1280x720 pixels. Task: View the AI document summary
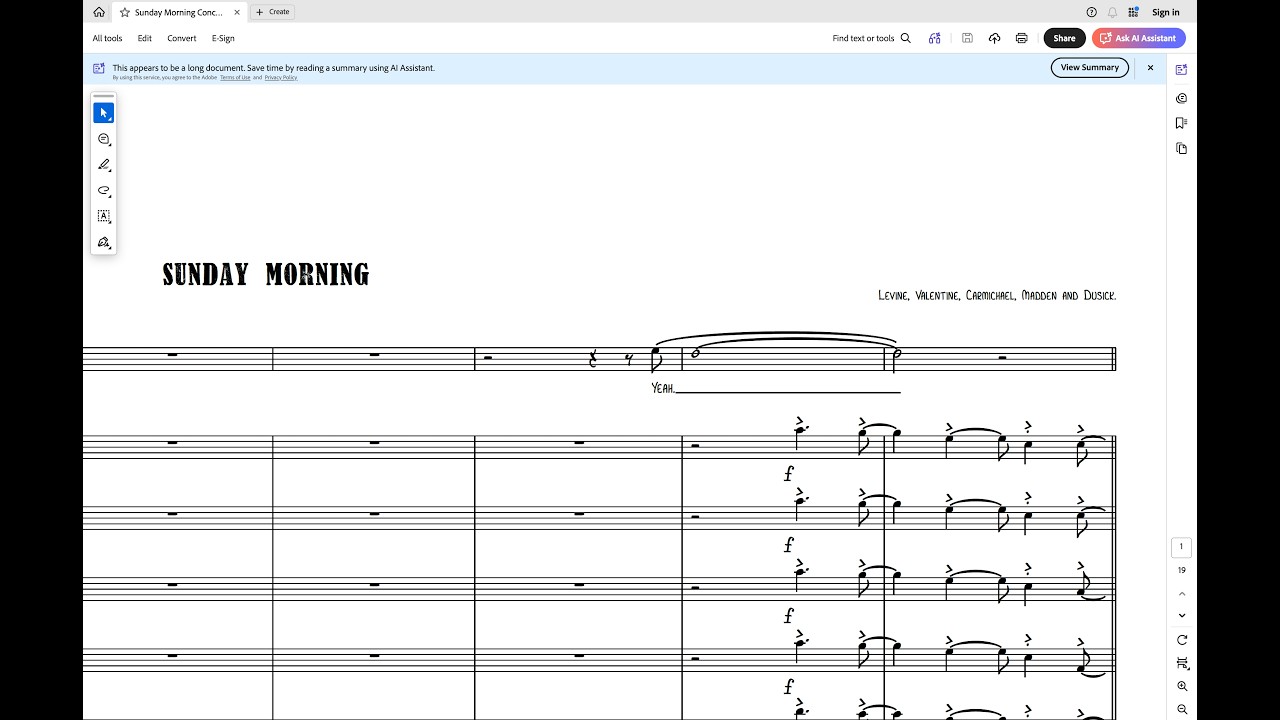(1090, 67)
